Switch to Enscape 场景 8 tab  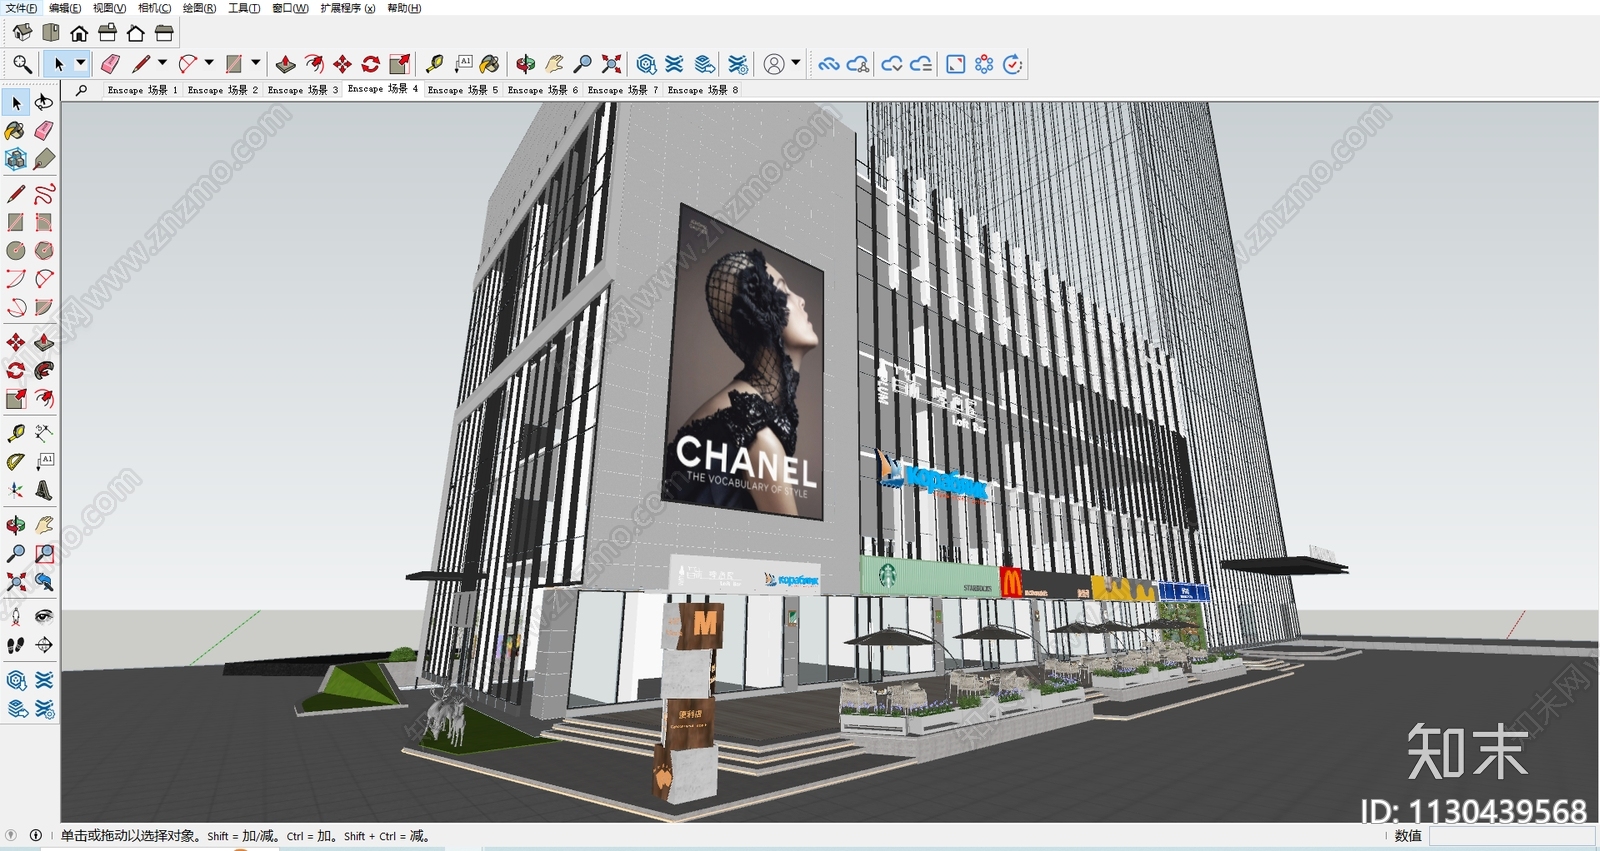(x=702, y=90)
